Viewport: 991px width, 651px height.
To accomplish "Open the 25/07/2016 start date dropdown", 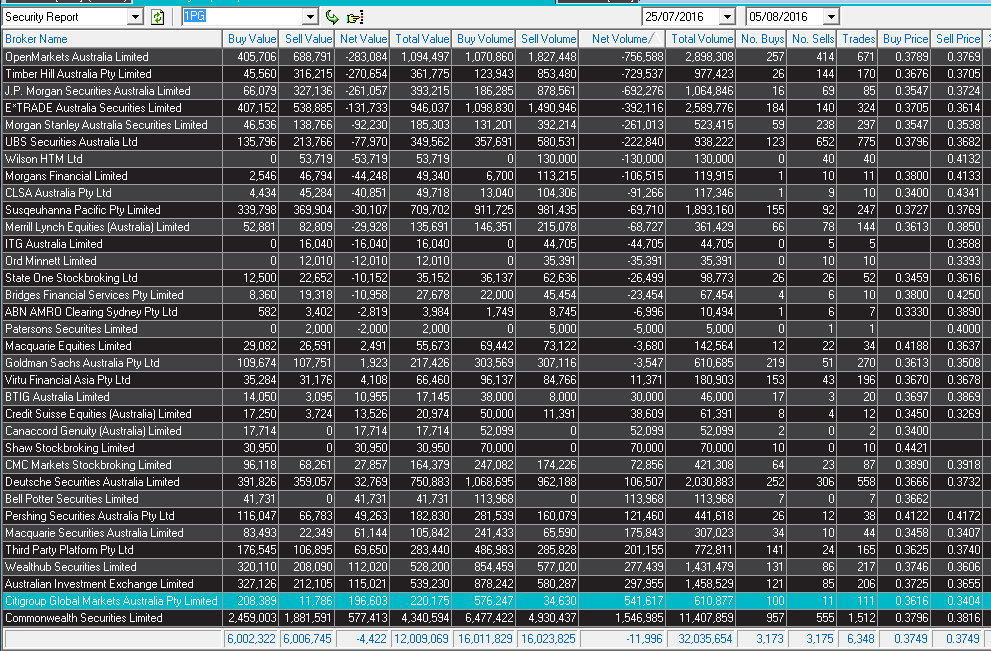I will (x=727, y=17).
